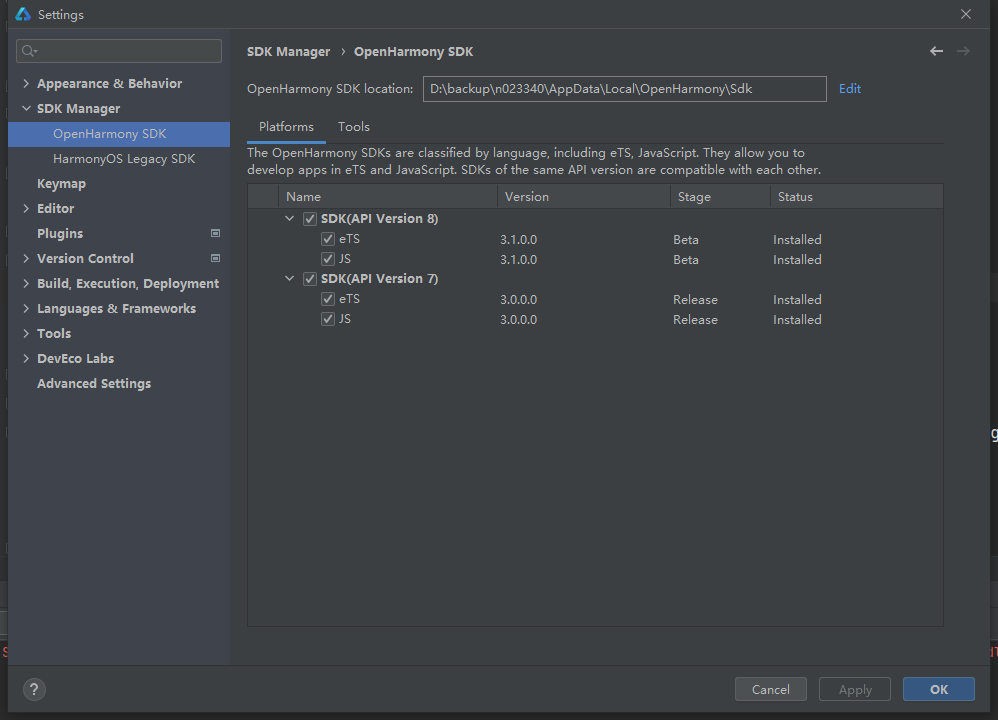Click the forward arrow navigation icon
The image size is (998, 720).
pyautogui.click(x=963, y=51)
